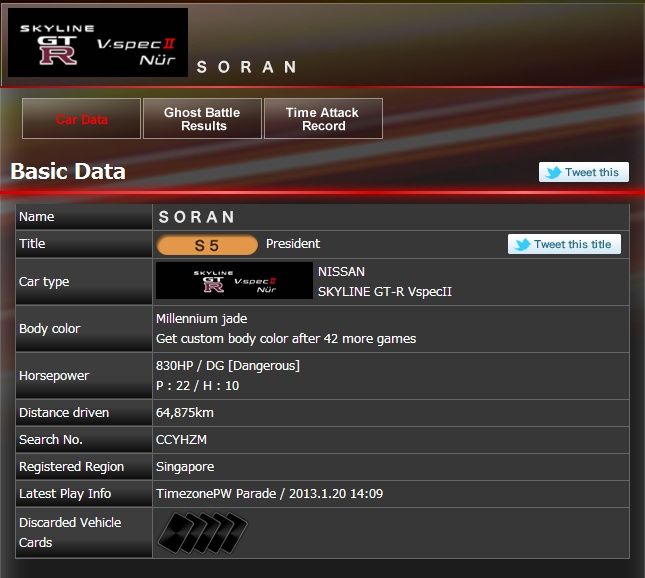
Task: Click the Horsepower row label
Action: pyautogui.click(x=54, y=376)
